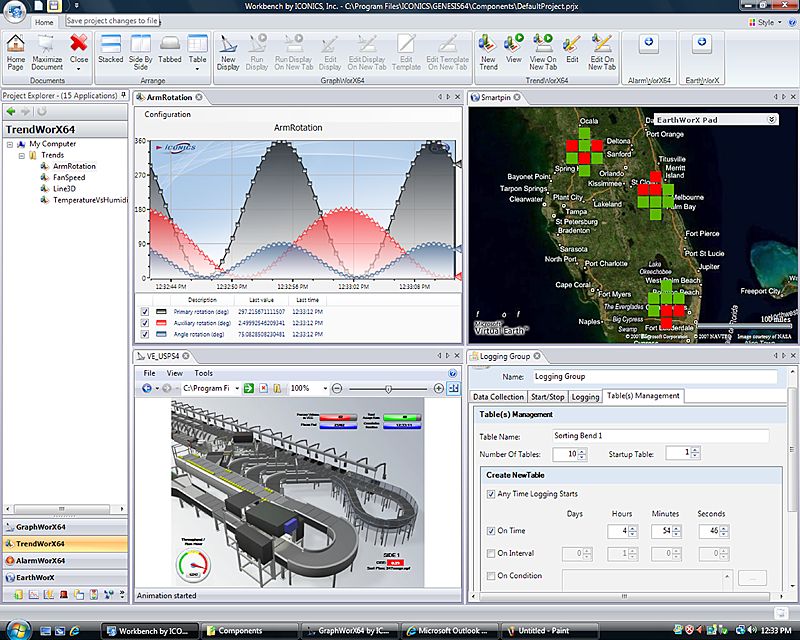Viewport: 800px width, 640px height.
Task: Click the back arrow in VE_USPS4 viewer
Action: click(146, 388)
